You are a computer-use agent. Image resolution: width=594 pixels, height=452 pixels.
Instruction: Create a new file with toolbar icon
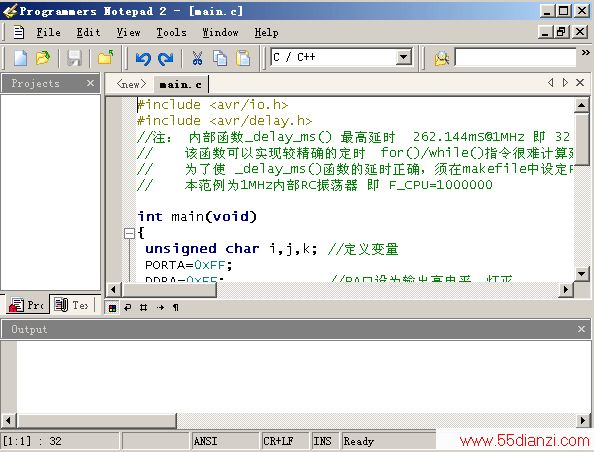coord(20,58)
